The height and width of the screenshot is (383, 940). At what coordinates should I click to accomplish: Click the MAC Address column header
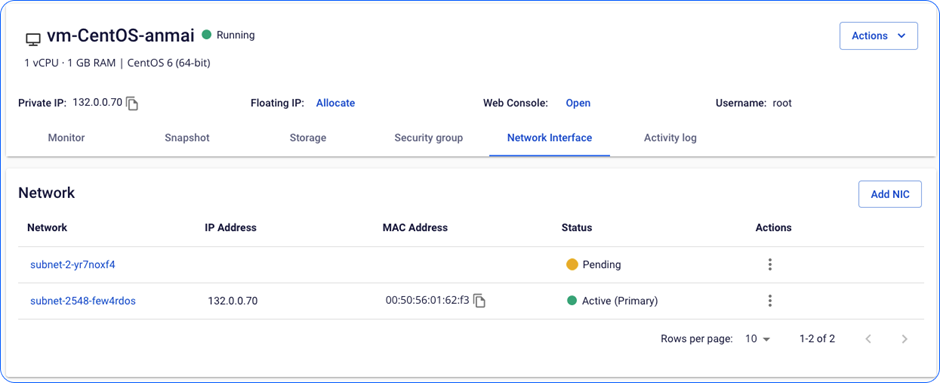tap(415, 228)
